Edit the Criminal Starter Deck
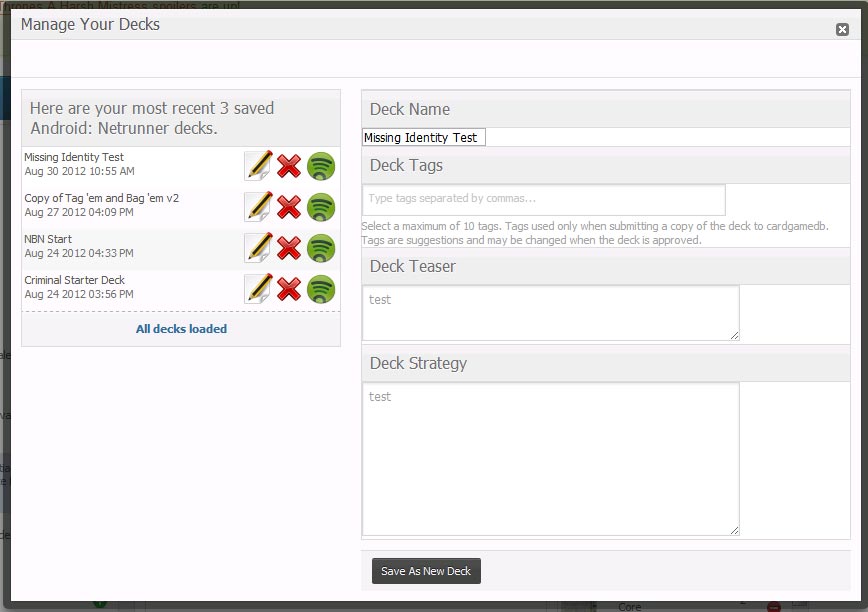This screenshot has width=868, height=612. pyautogui.click(x=258, y=288)
